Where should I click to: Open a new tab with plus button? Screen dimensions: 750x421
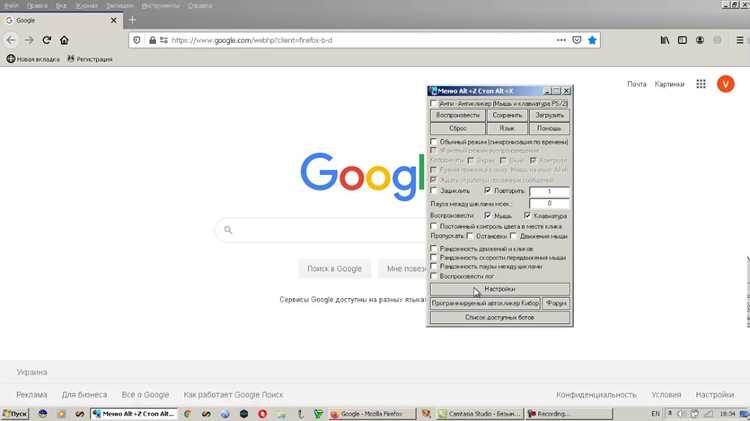(132, 20)
